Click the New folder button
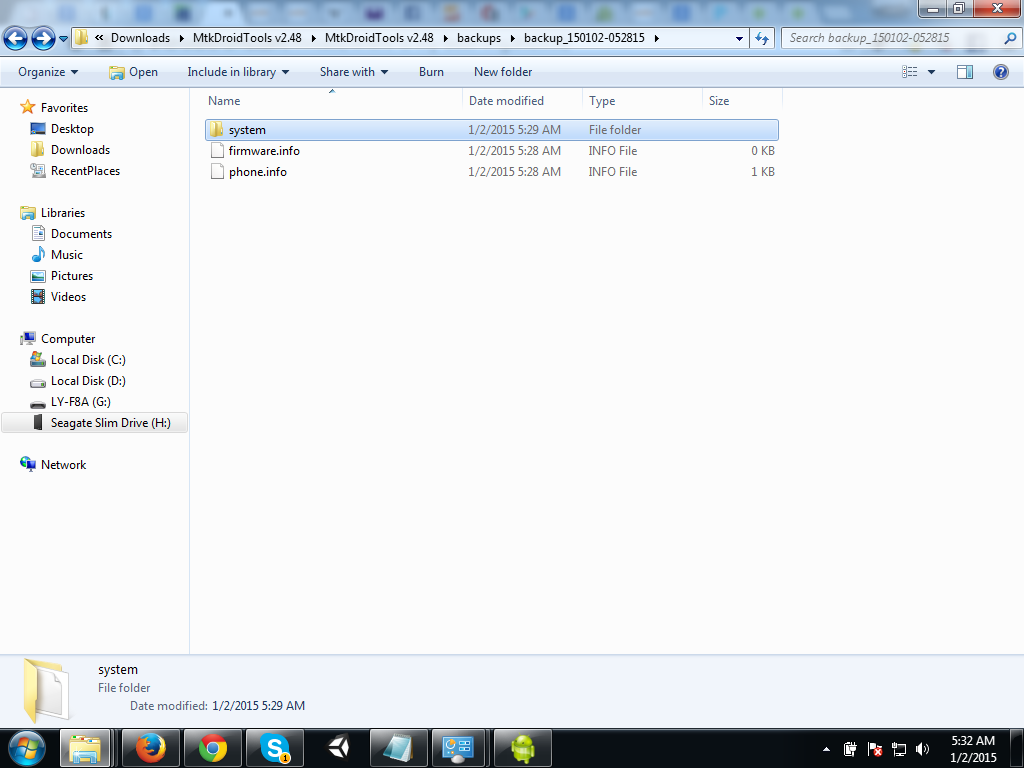The height and width of the screenshot is (768, 1024). tap(503, 72)
